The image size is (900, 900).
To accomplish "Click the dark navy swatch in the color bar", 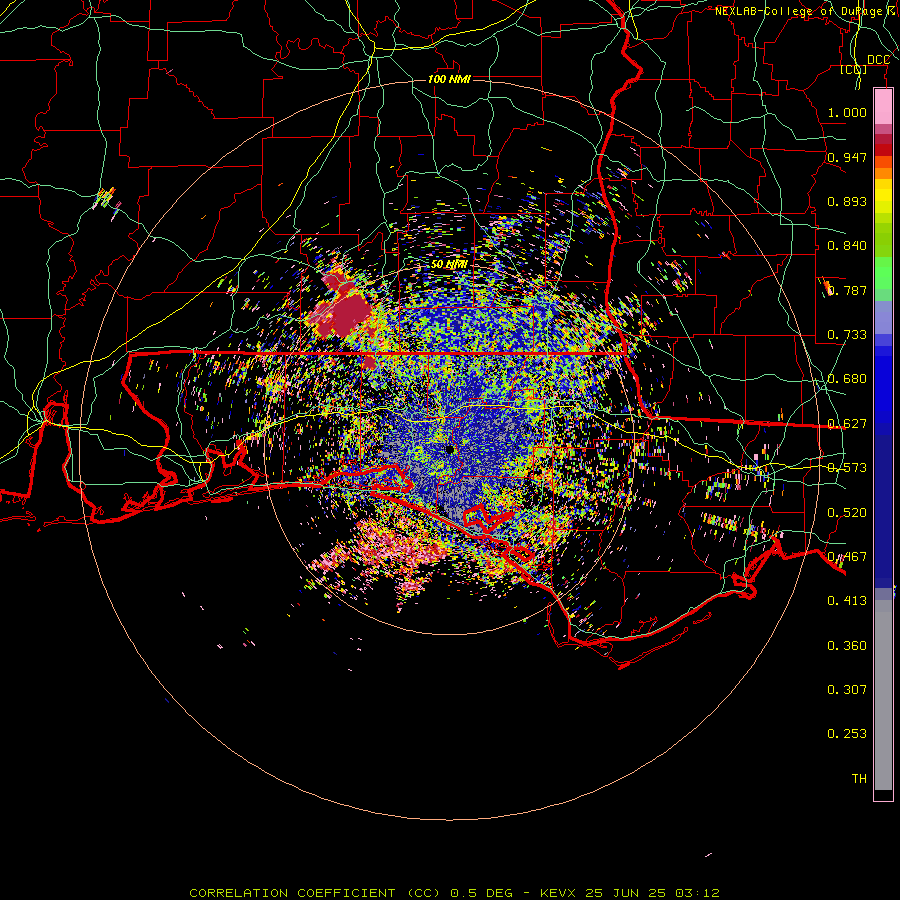I will tap(883, 505).
